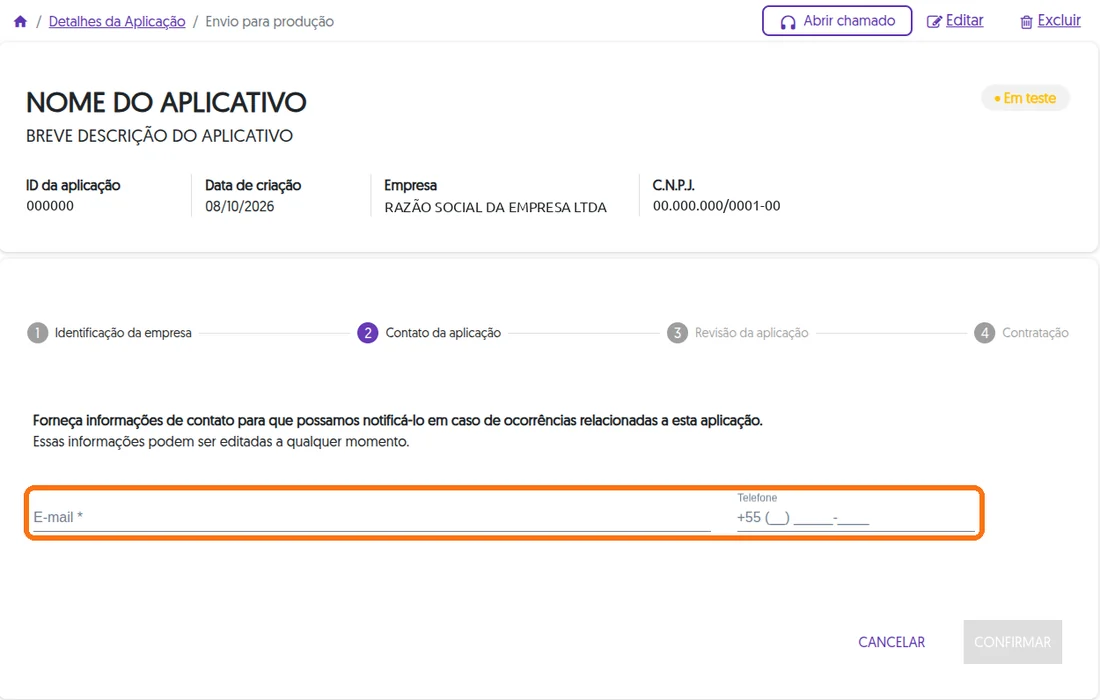1100x700 pixels.
Task: Click the NOME DO APLICATIVO heading
Action: click(x=166, y=102)
